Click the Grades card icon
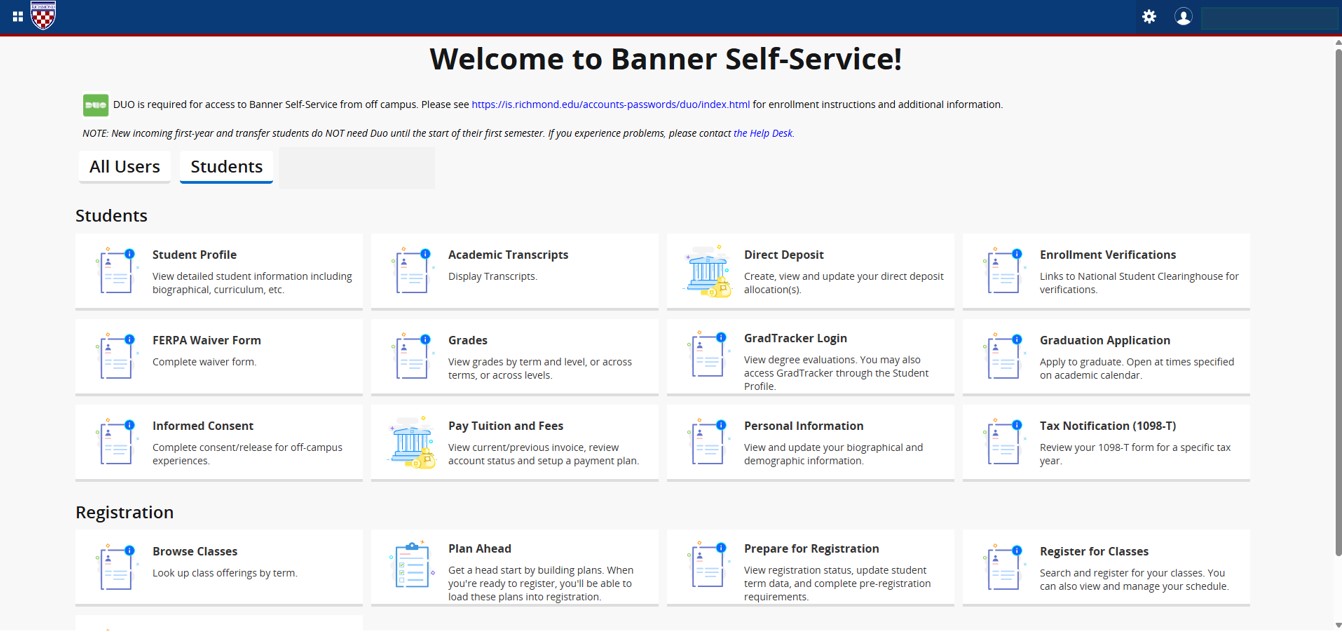Viewport: 1342px width, 632px height. coord(412,357)
